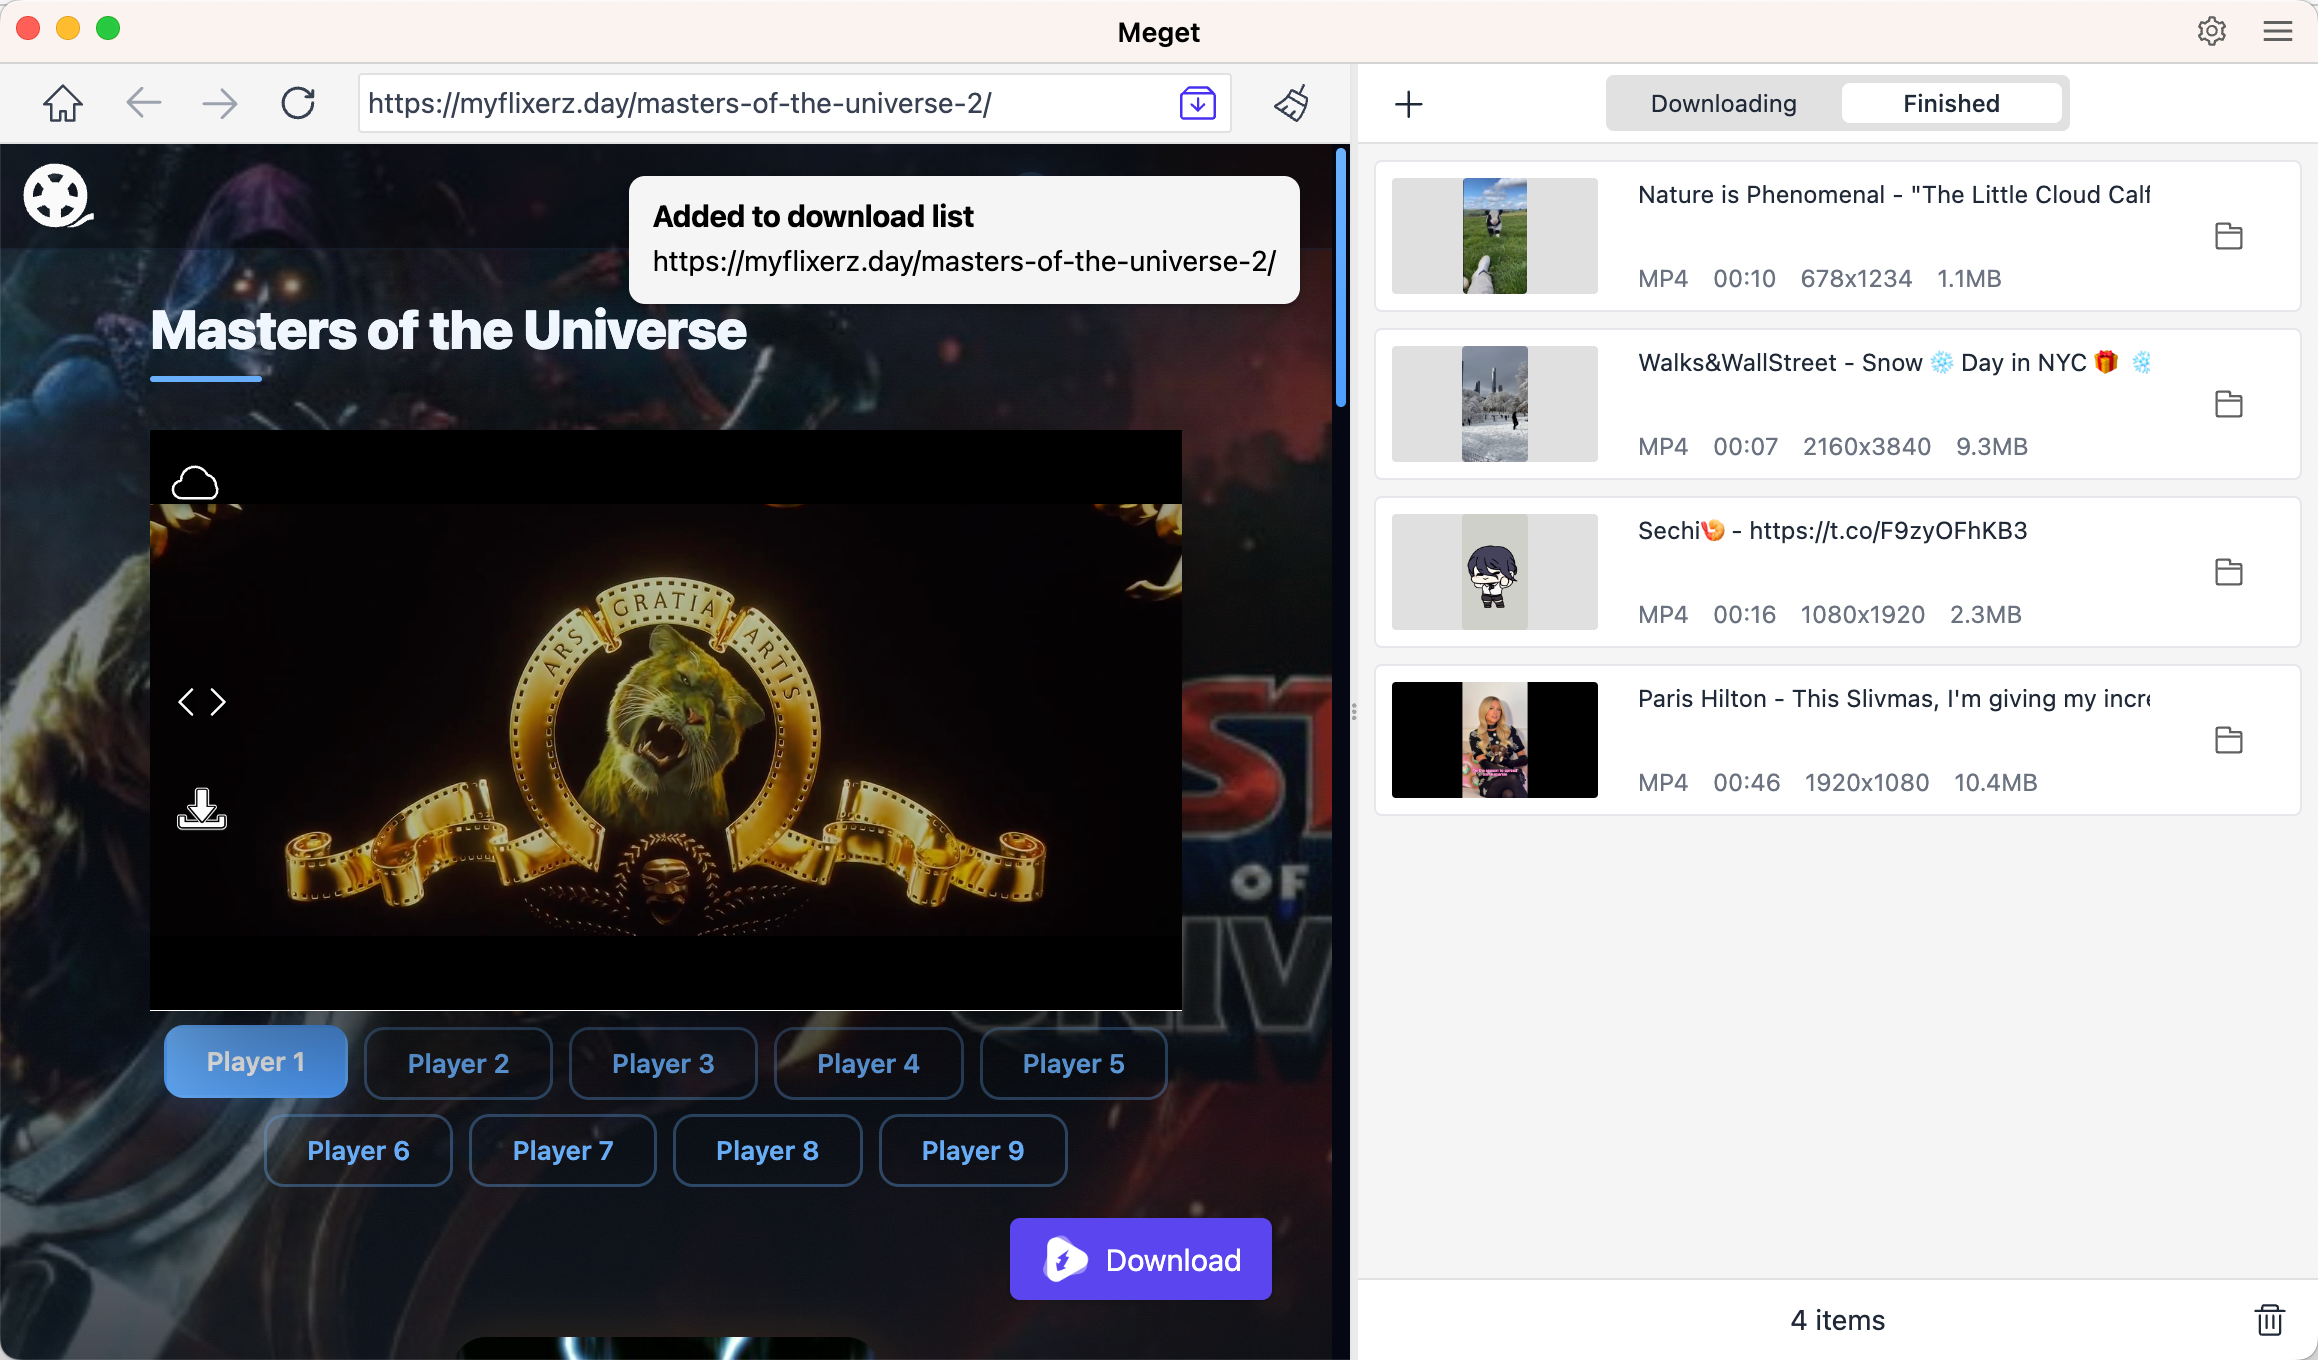Click title 'Nature is Phenomenal - "The Little Cloud Calf'
The image size is (2318, 1360).
pyautogui.click(x=1894, y=194)
